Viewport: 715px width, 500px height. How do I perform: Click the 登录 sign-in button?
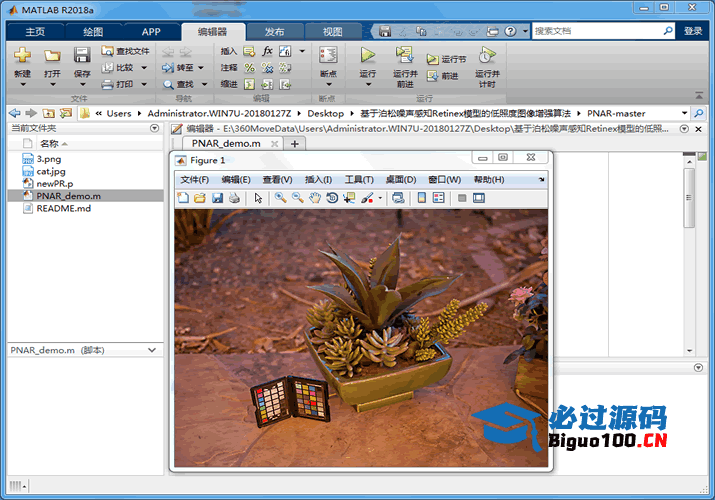point(693,31)
